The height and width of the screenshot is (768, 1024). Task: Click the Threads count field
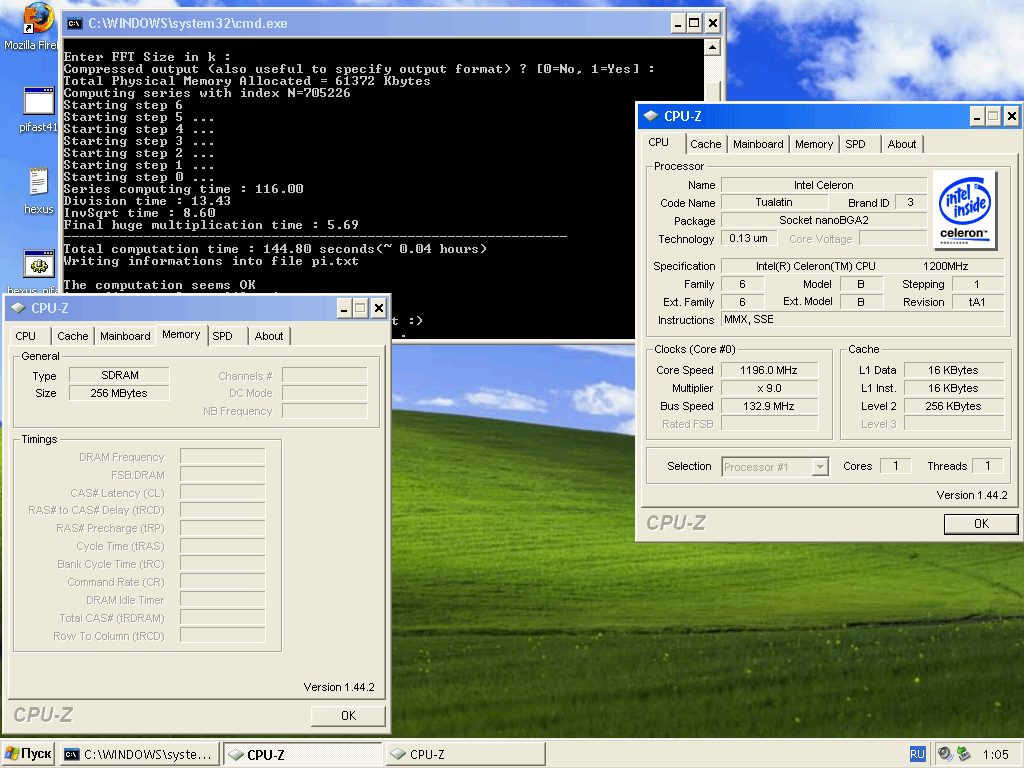click(x=987, y=466)
